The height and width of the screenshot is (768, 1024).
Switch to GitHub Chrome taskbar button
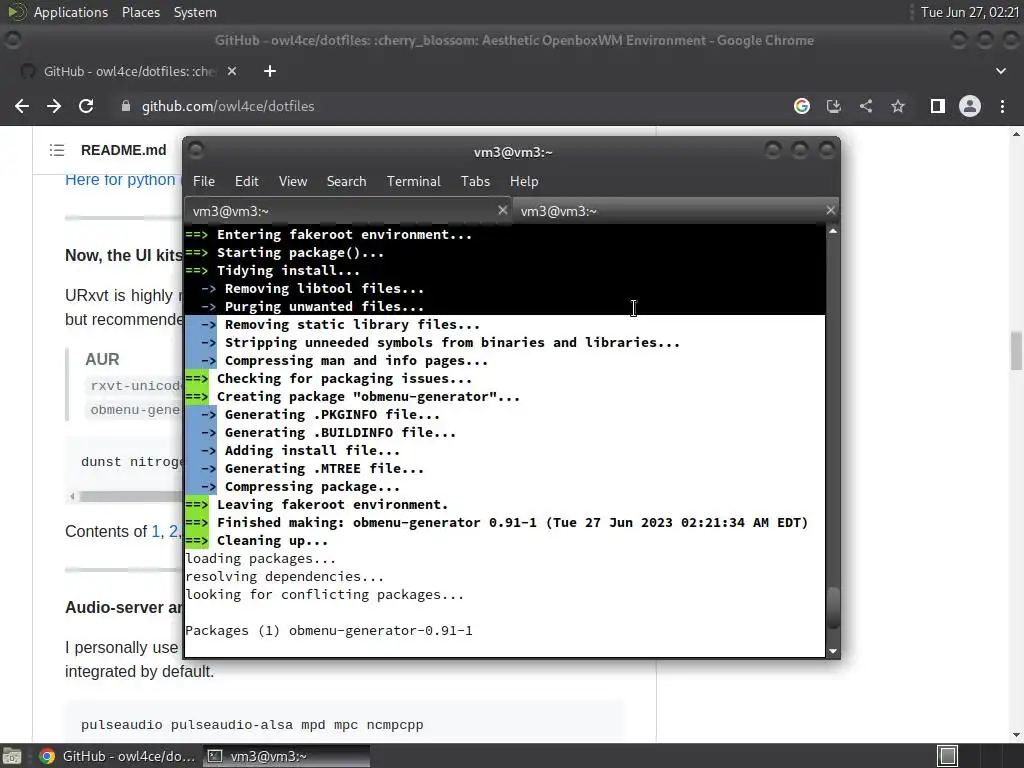pyautogui.click(x=118, y=756)
